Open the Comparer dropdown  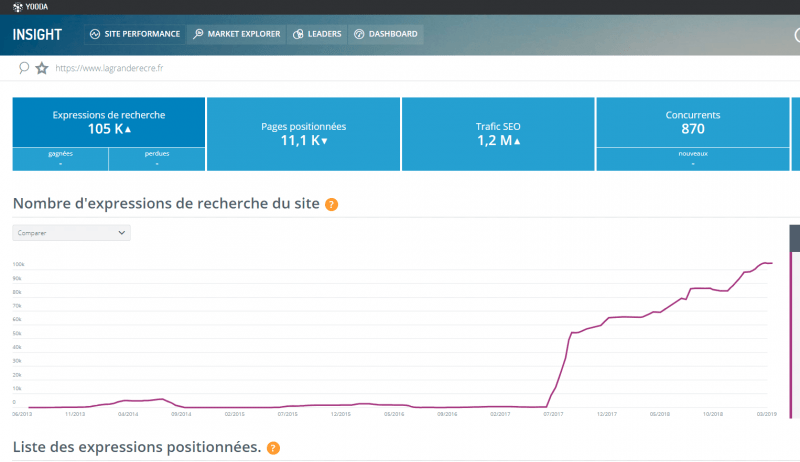71,232
